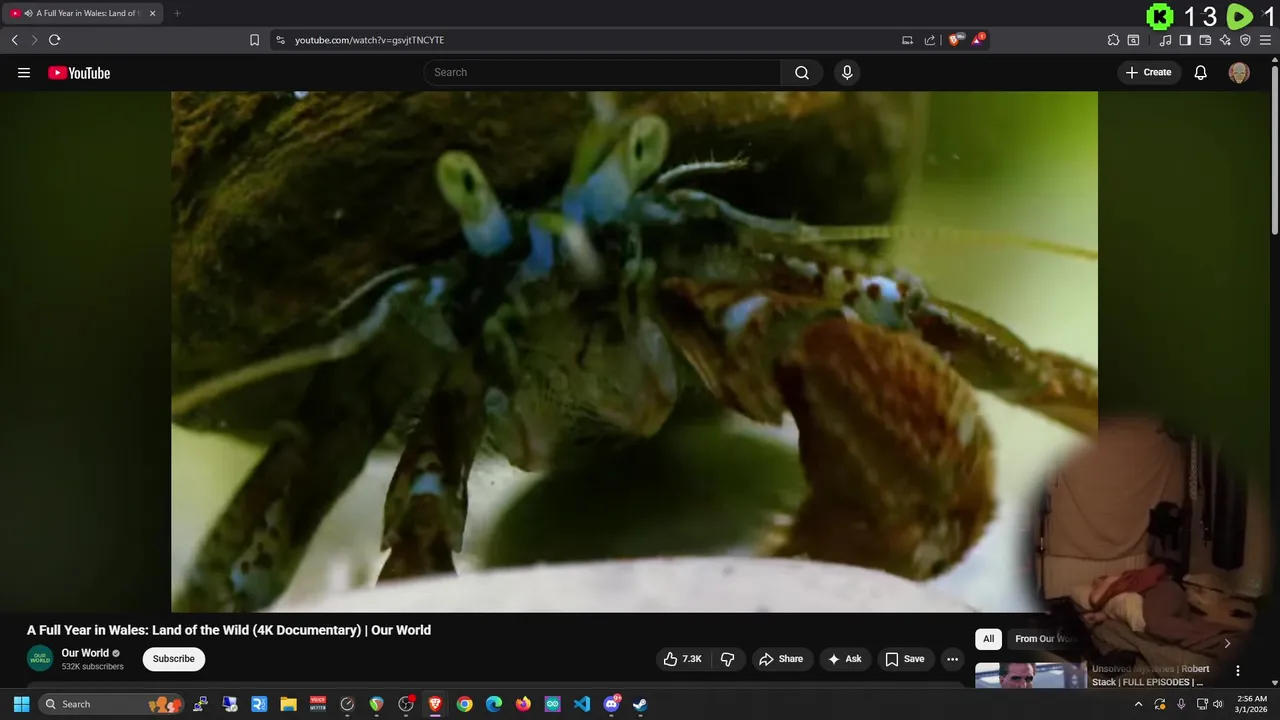The width and height of the screenshot is (1280, 720).
Task: Open the tab search icon in the toolbar
Action: [x=1133, y=40]
